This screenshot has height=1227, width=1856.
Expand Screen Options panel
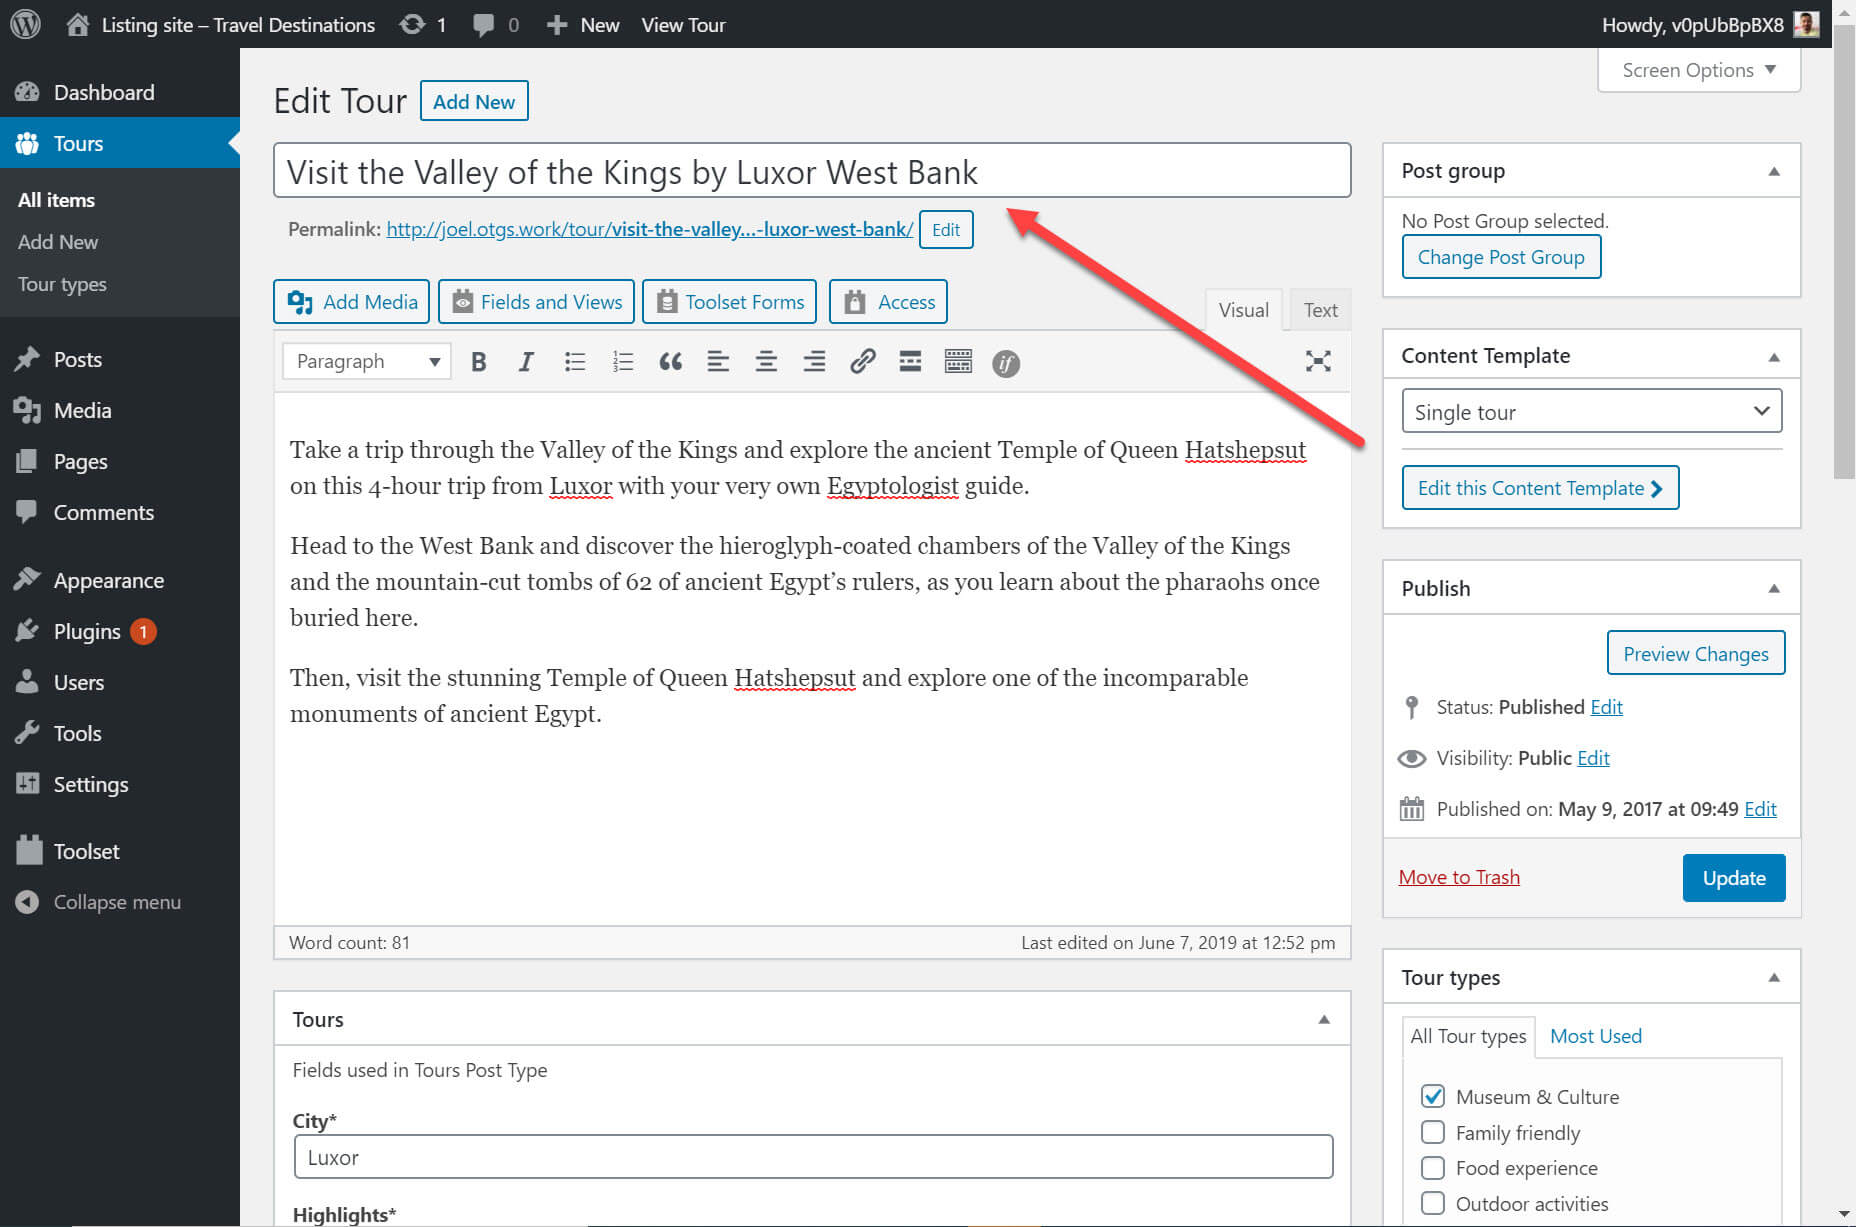1699,70
